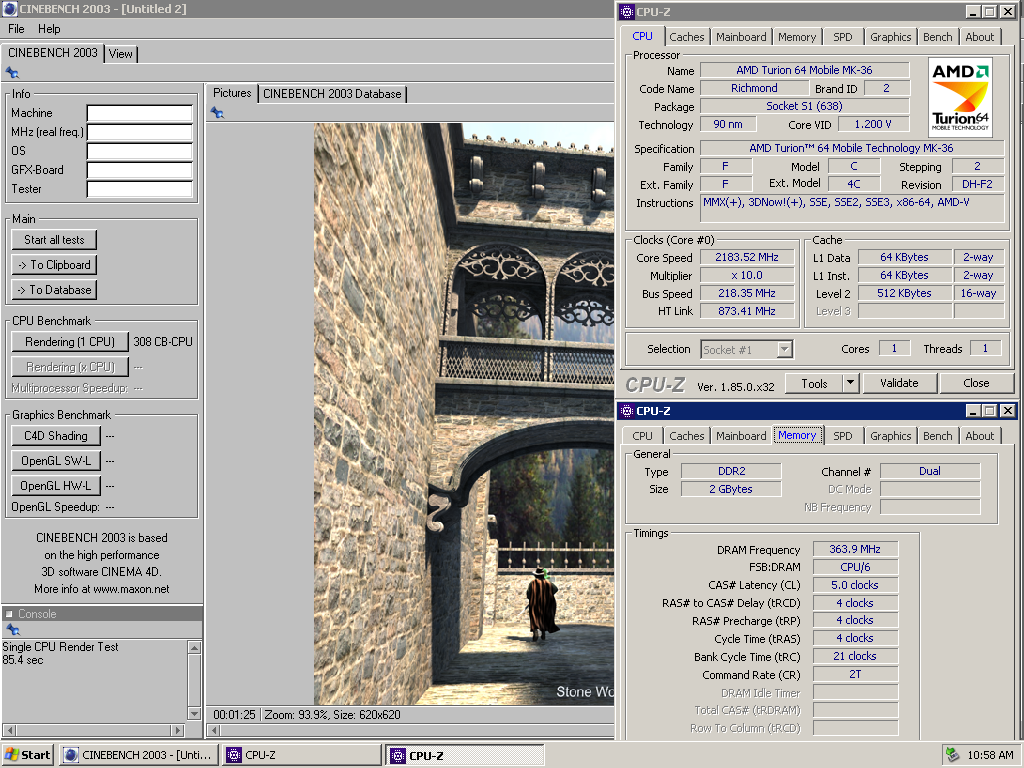Toggle the Console panel header square
Image resolution: width=1024 pixels, height=768 pixels.
9,614
